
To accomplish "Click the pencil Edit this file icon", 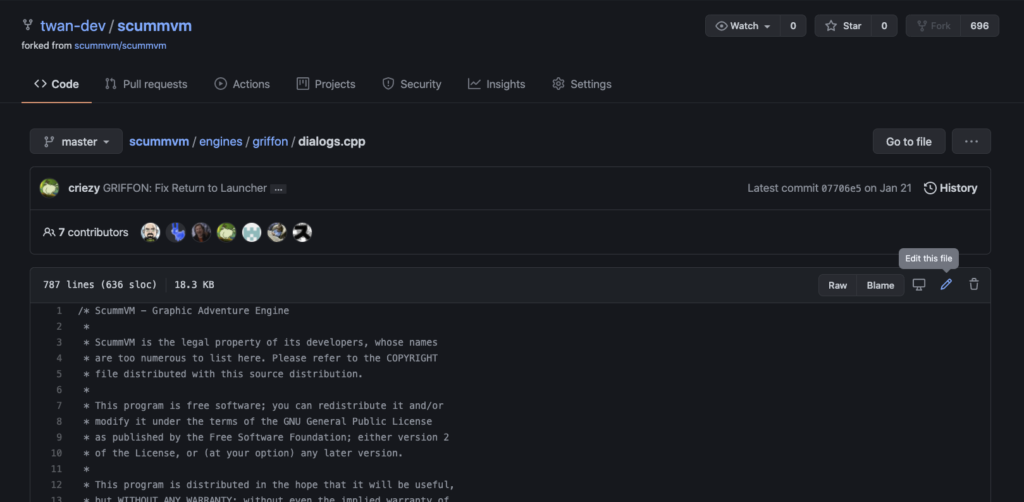I will [x=946, y=285].
